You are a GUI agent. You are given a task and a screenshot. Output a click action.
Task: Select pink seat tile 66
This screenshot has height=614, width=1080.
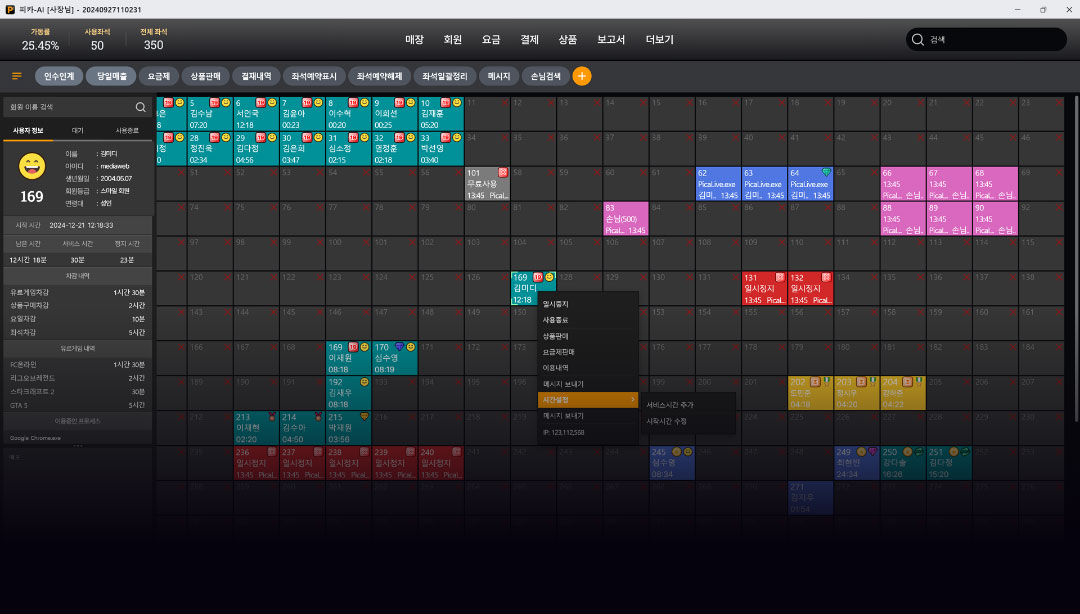(901, 184)
